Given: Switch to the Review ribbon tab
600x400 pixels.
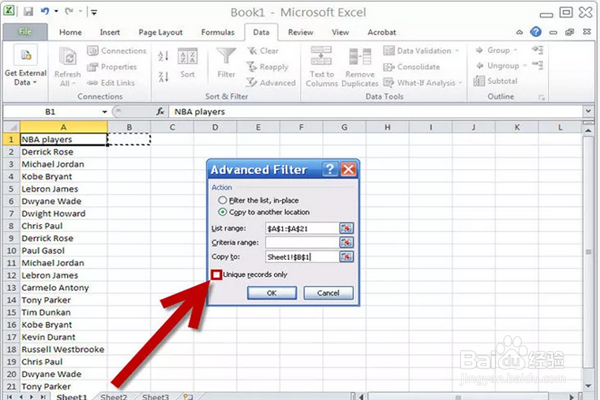Looking at the screenshot, I should coord(300,33).
